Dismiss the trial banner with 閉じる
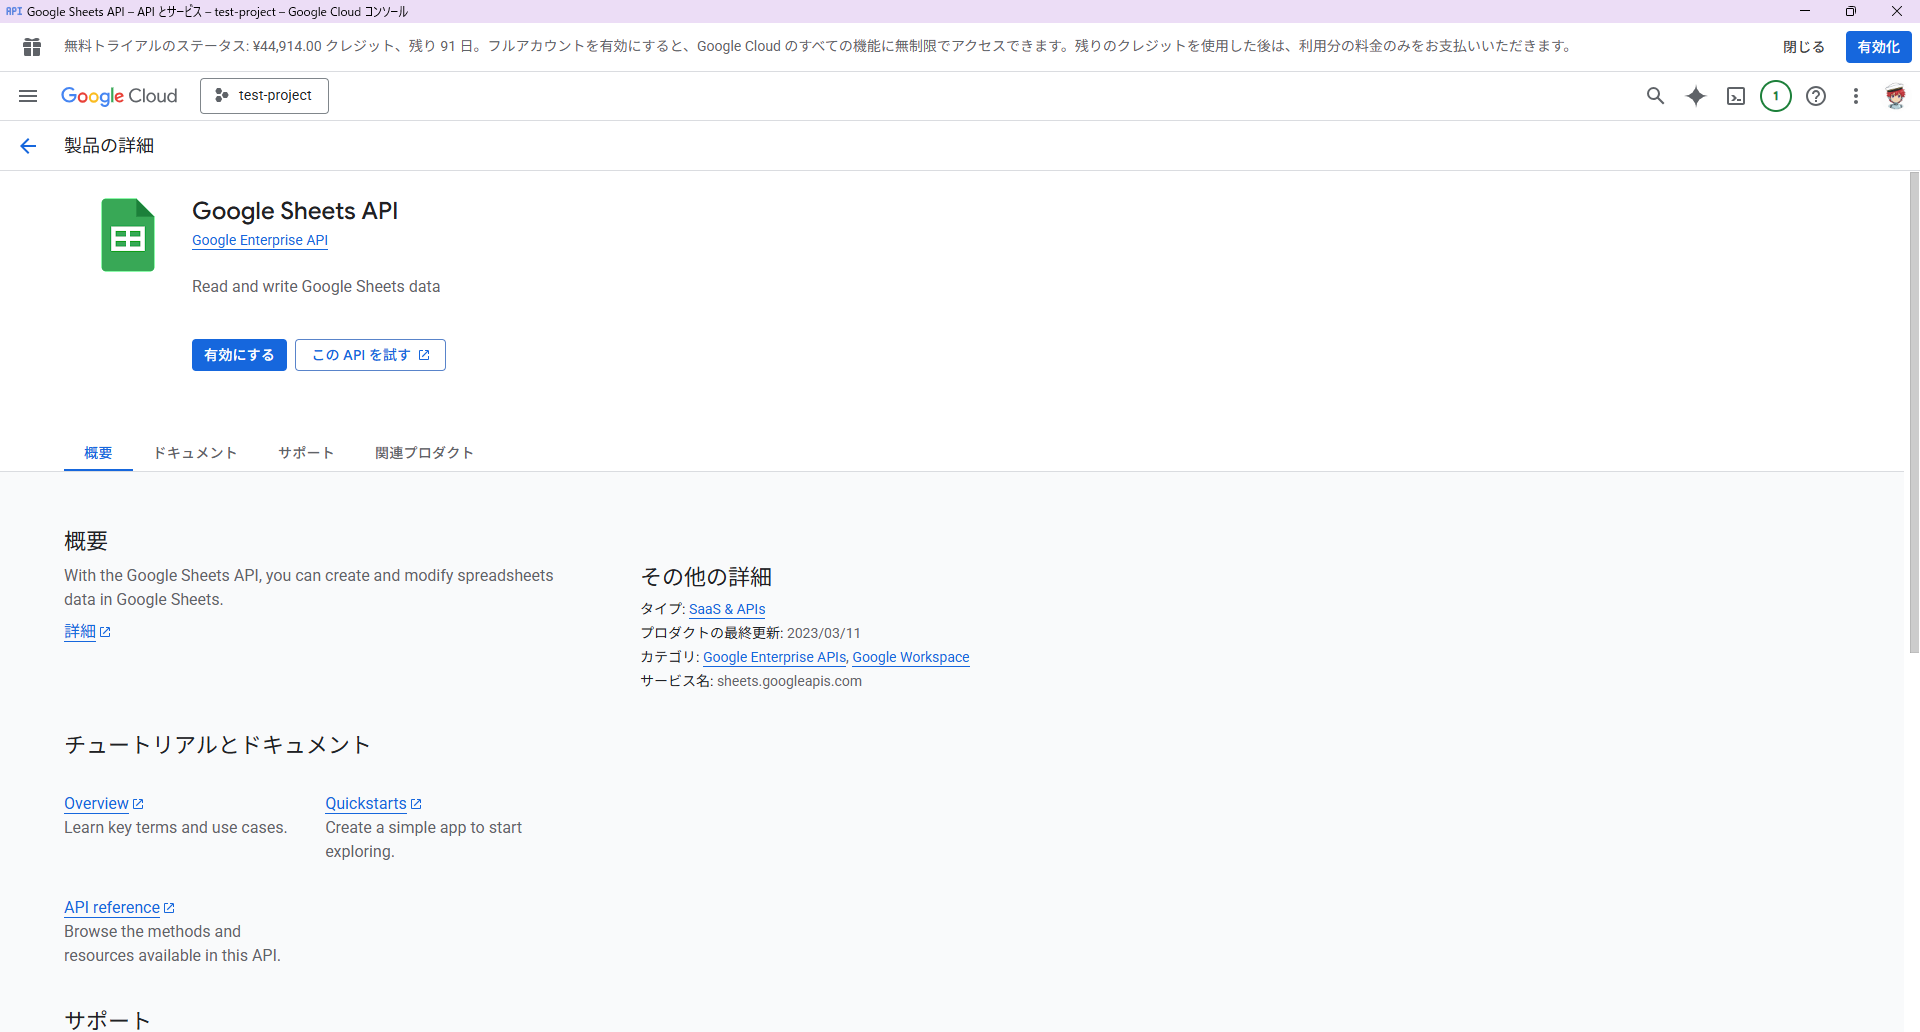The width and height of the screenshot is (1920, 1032). point(1803,47)
